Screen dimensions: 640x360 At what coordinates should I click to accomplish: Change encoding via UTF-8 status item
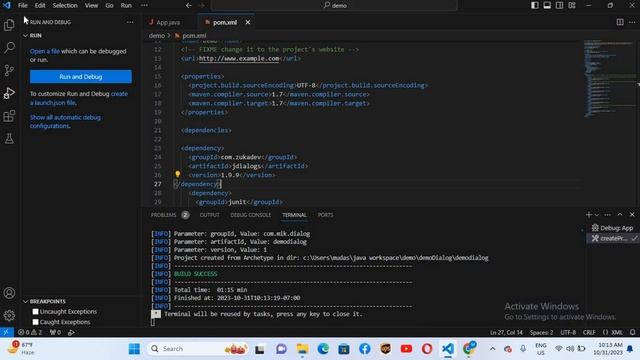pos(568,332)
